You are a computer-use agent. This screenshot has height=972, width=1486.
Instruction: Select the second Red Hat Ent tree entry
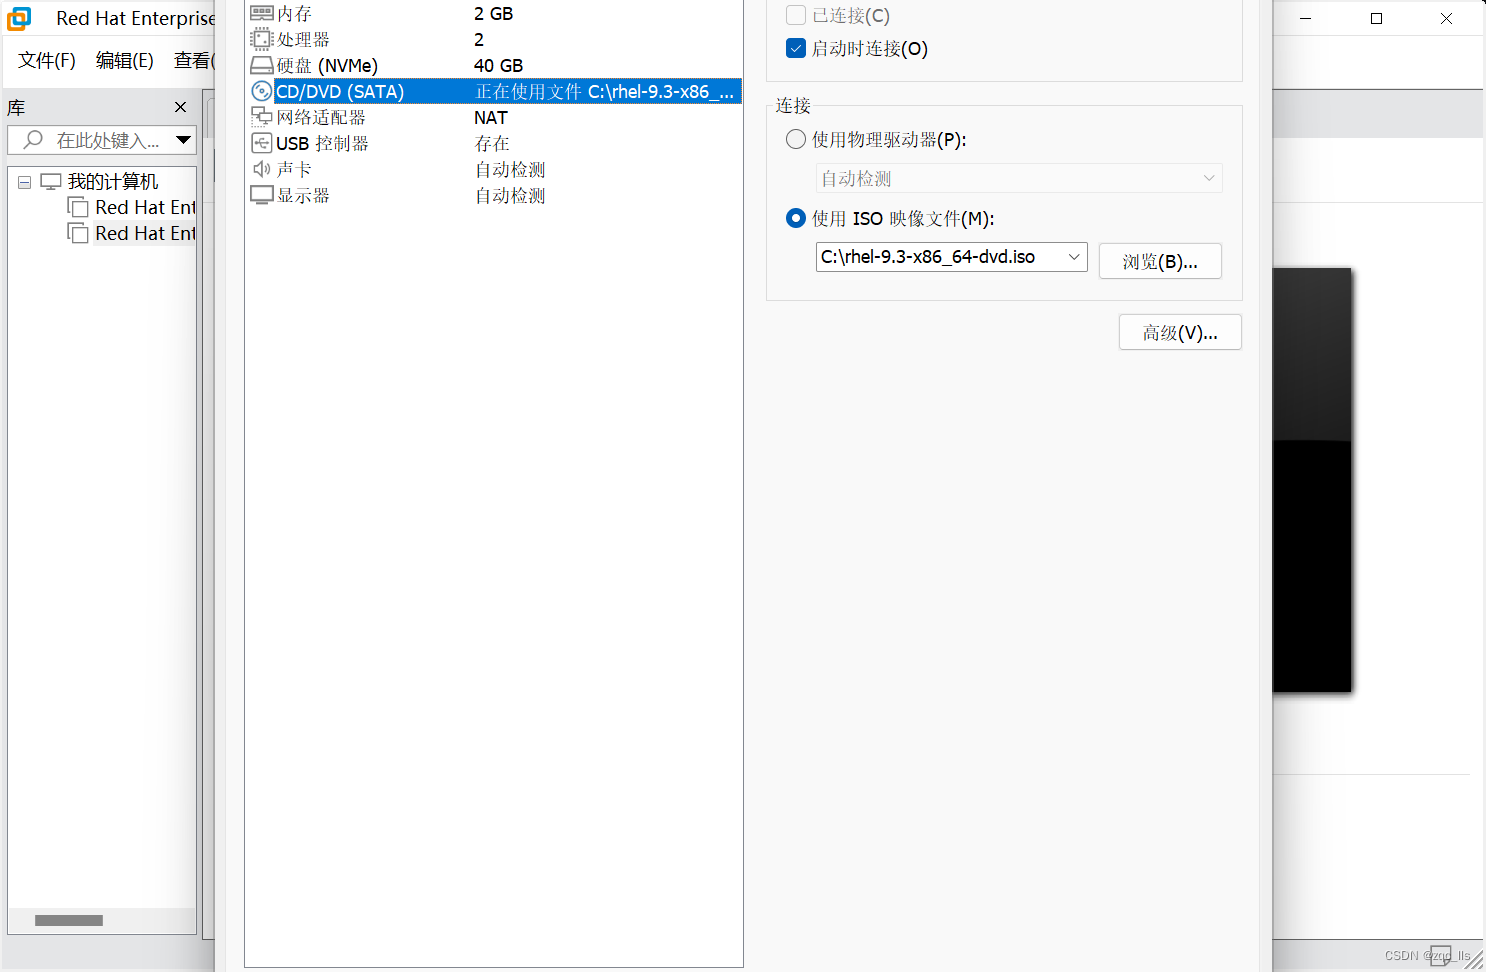point(145,233)
